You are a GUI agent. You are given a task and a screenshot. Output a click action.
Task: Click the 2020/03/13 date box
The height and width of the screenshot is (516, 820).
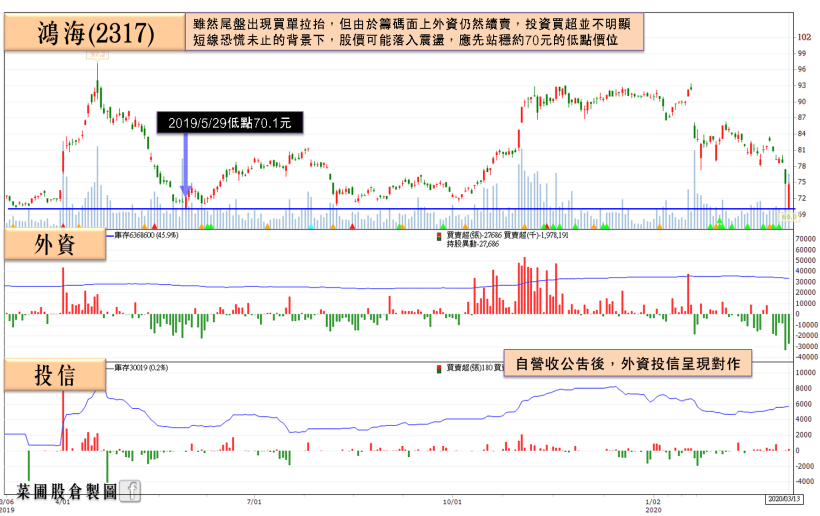coord(784,499)
